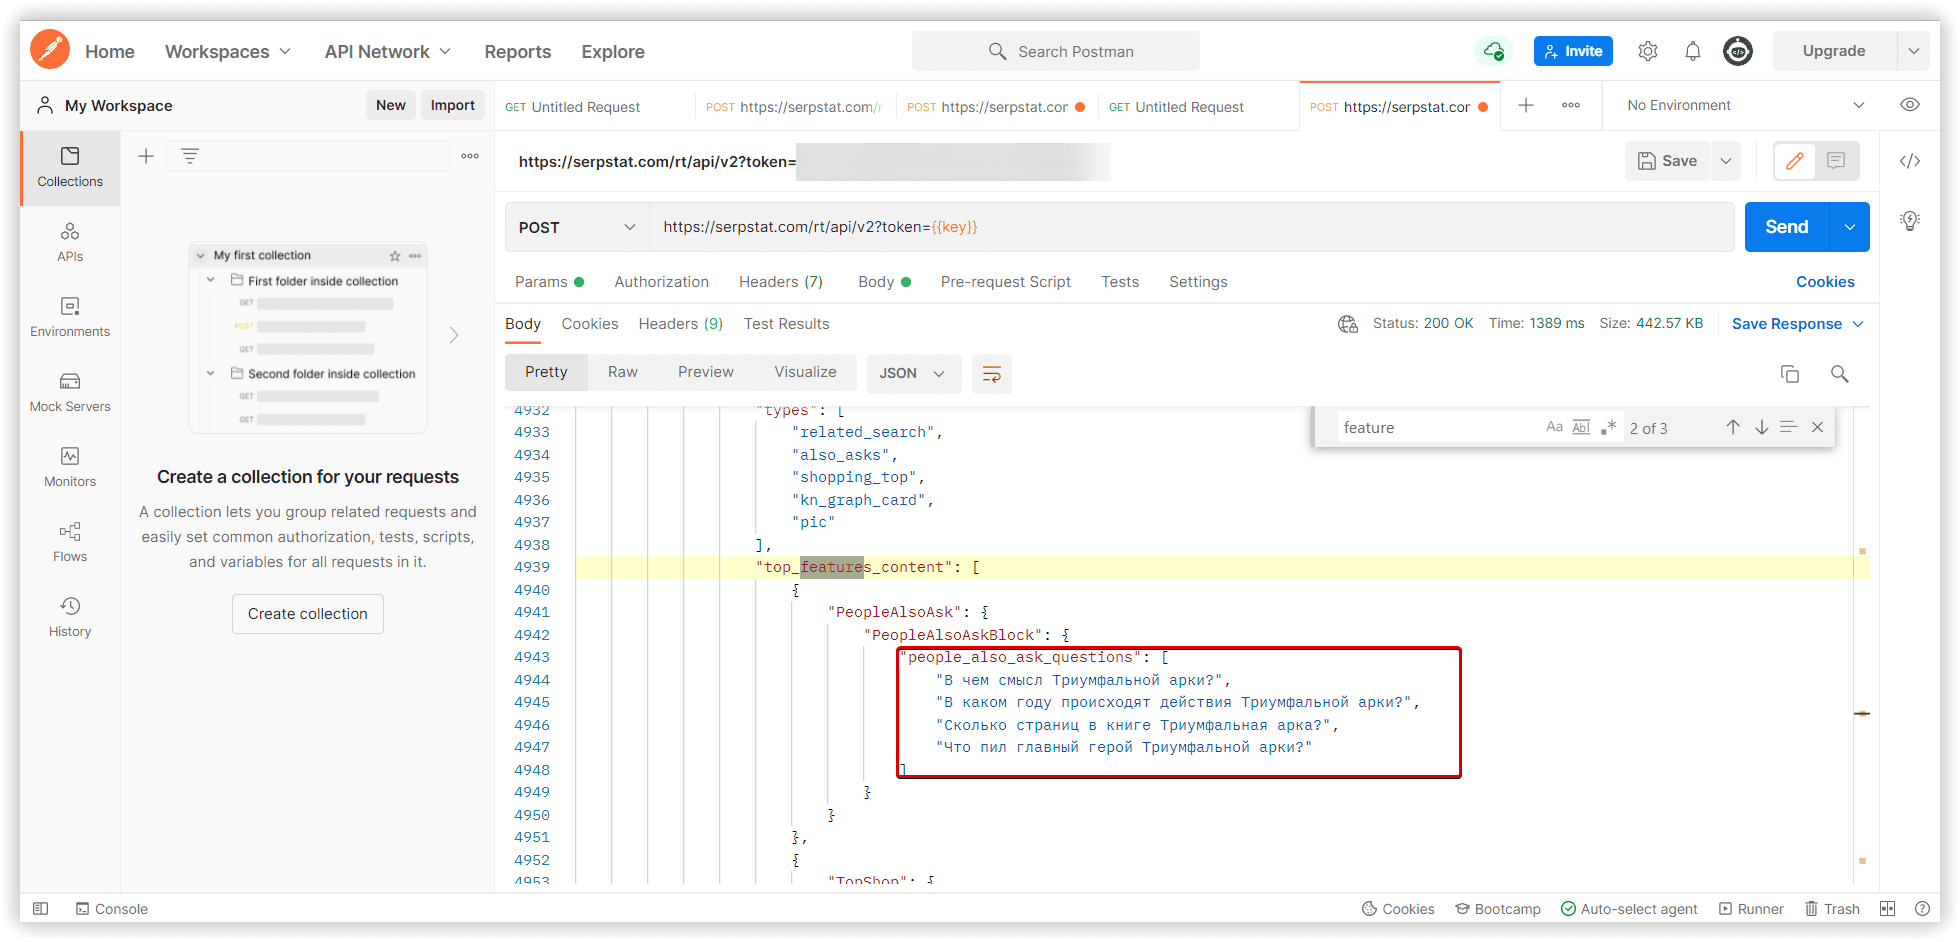Open collections more-options ellipsis

[x=470, y=156]
